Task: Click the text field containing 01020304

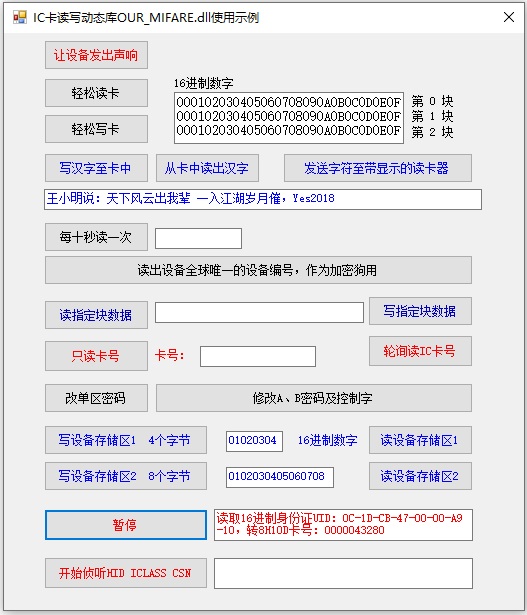Action: click(254, 441)
